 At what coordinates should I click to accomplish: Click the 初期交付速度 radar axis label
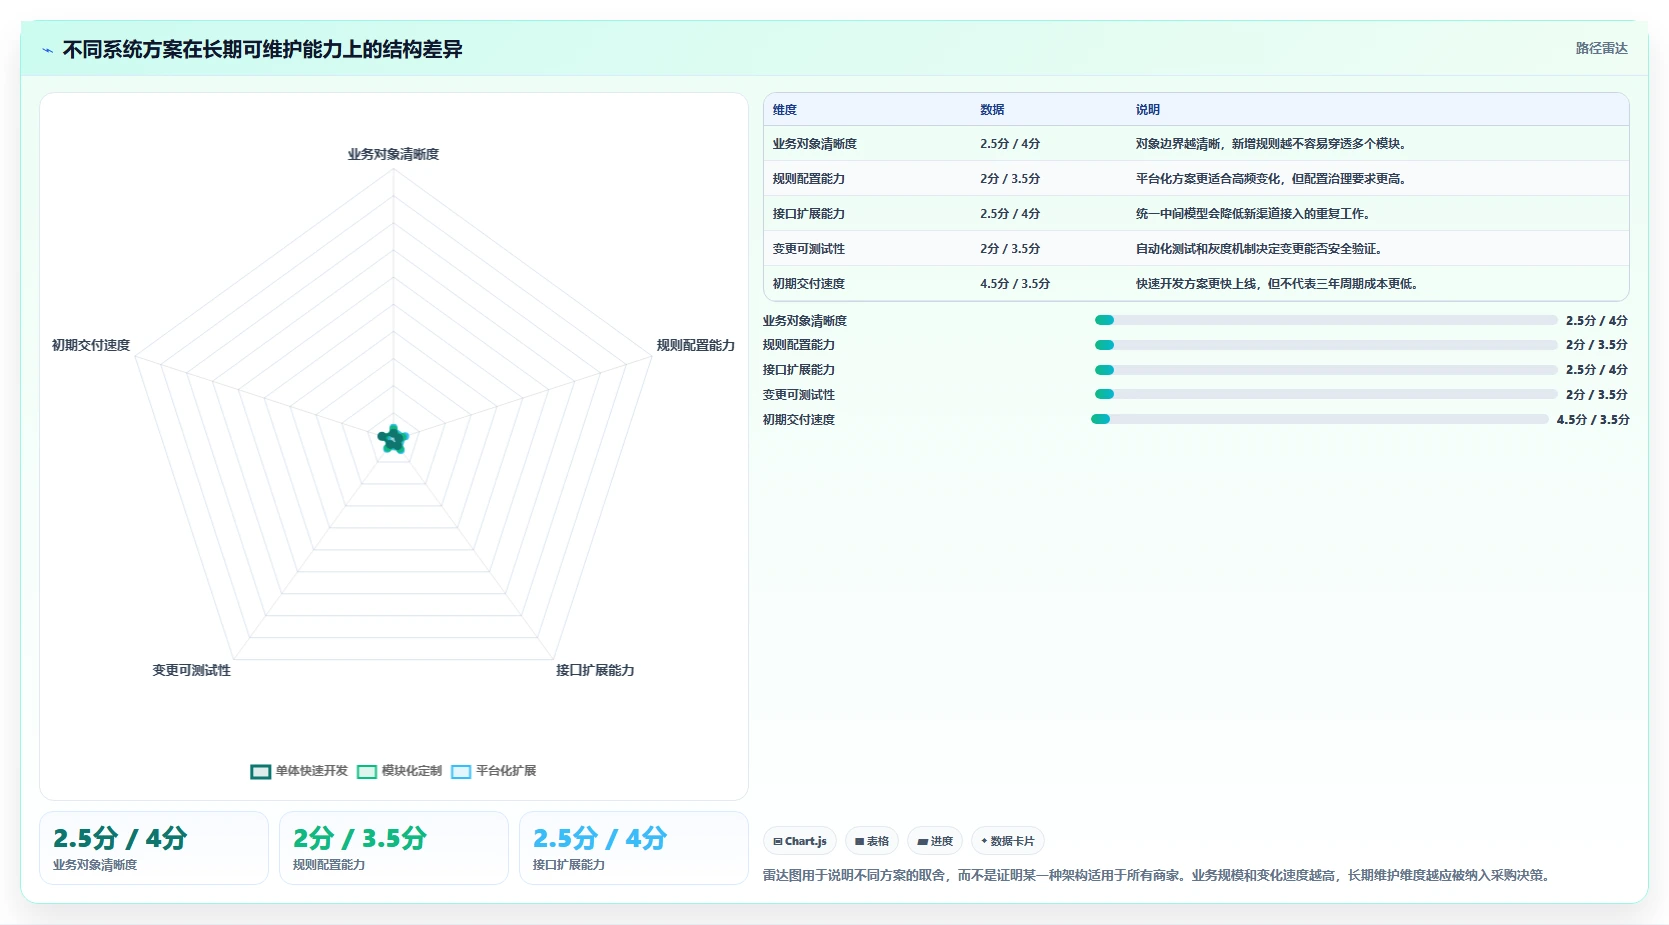coord(91,345)
